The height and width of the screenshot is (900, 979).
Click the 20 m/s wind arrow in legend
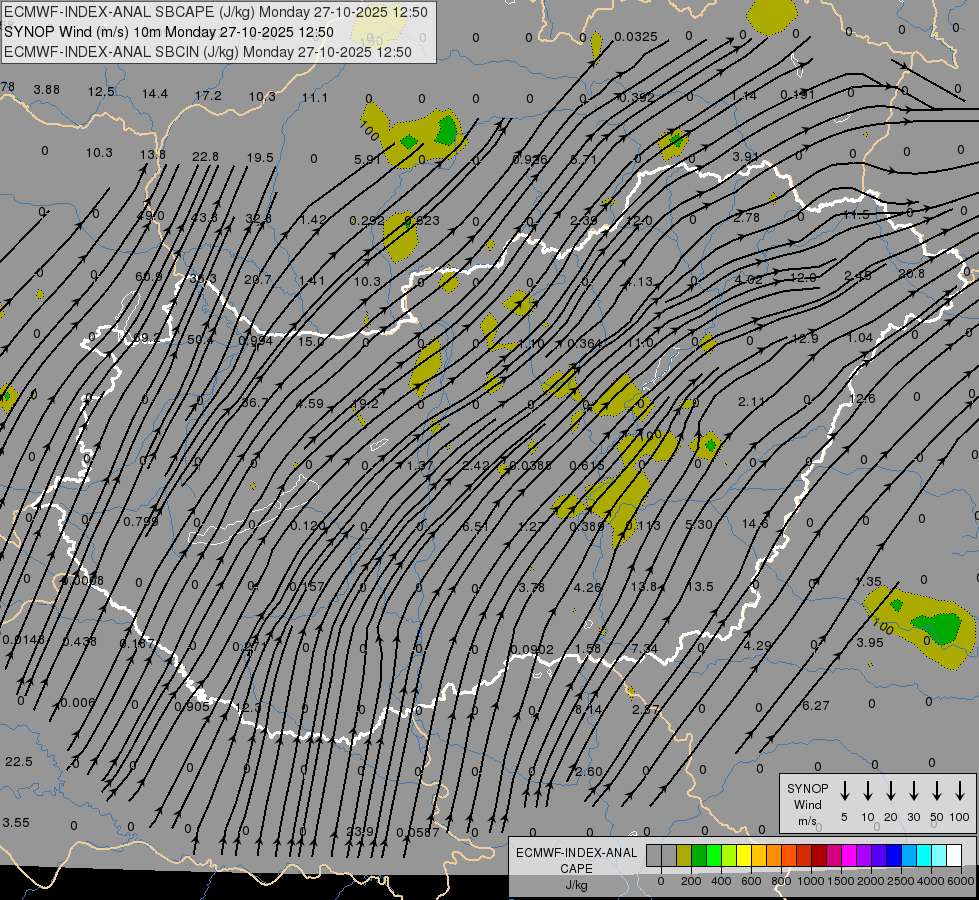(x=890, y=791)
